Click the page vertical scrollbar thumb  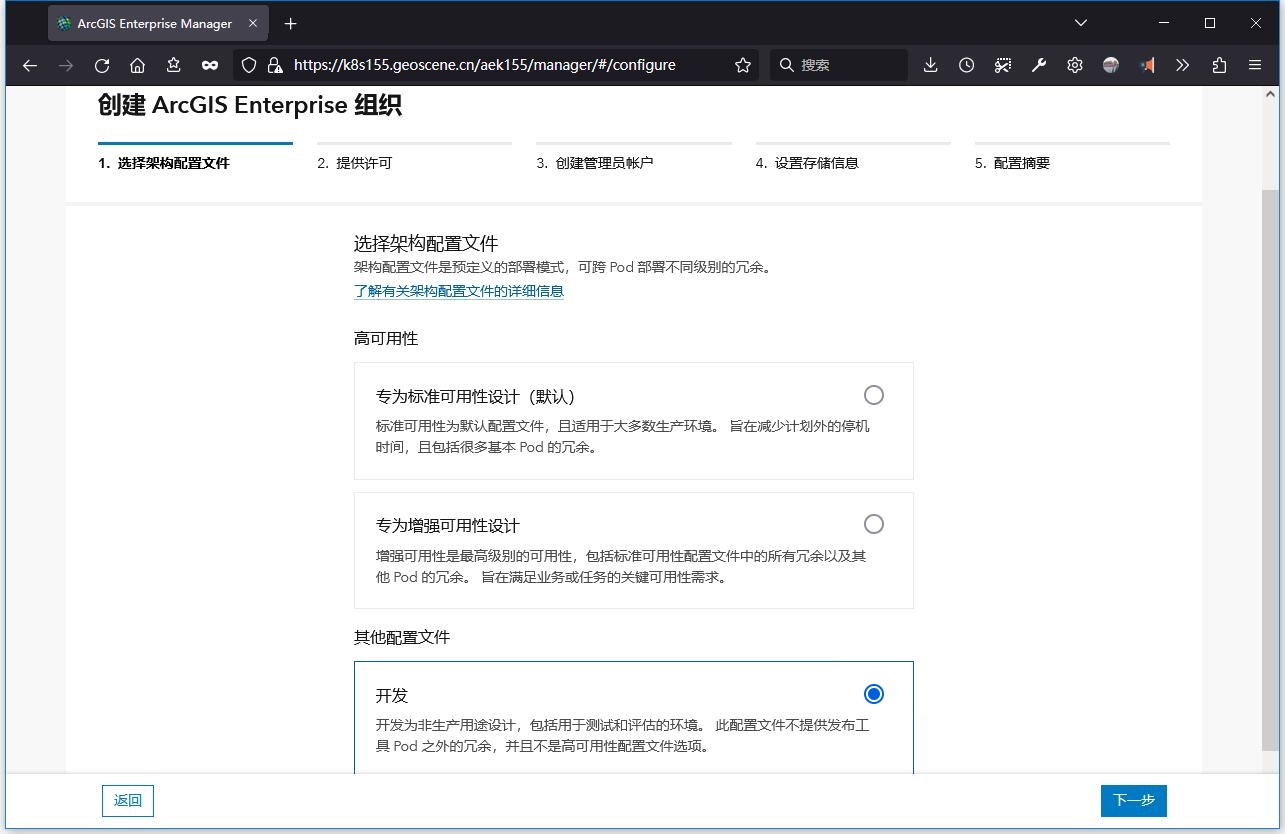pos(1271,470)
